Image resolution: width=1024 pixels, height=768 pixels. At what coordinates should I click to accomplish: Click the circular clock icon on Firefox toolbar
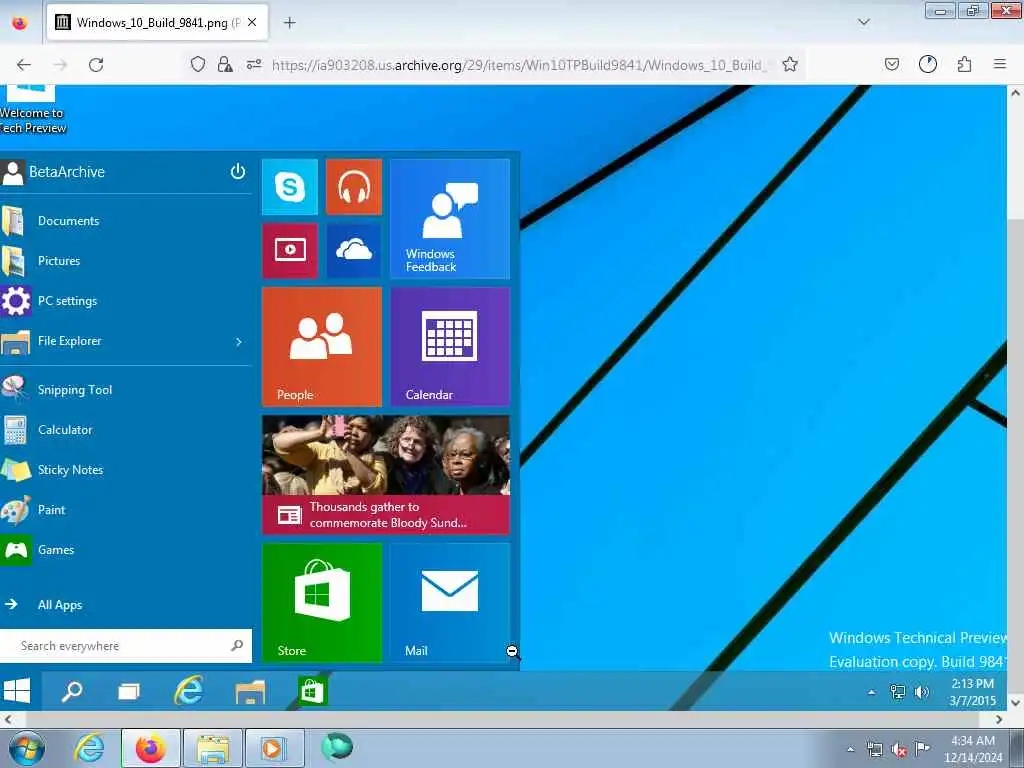point(928,64)
